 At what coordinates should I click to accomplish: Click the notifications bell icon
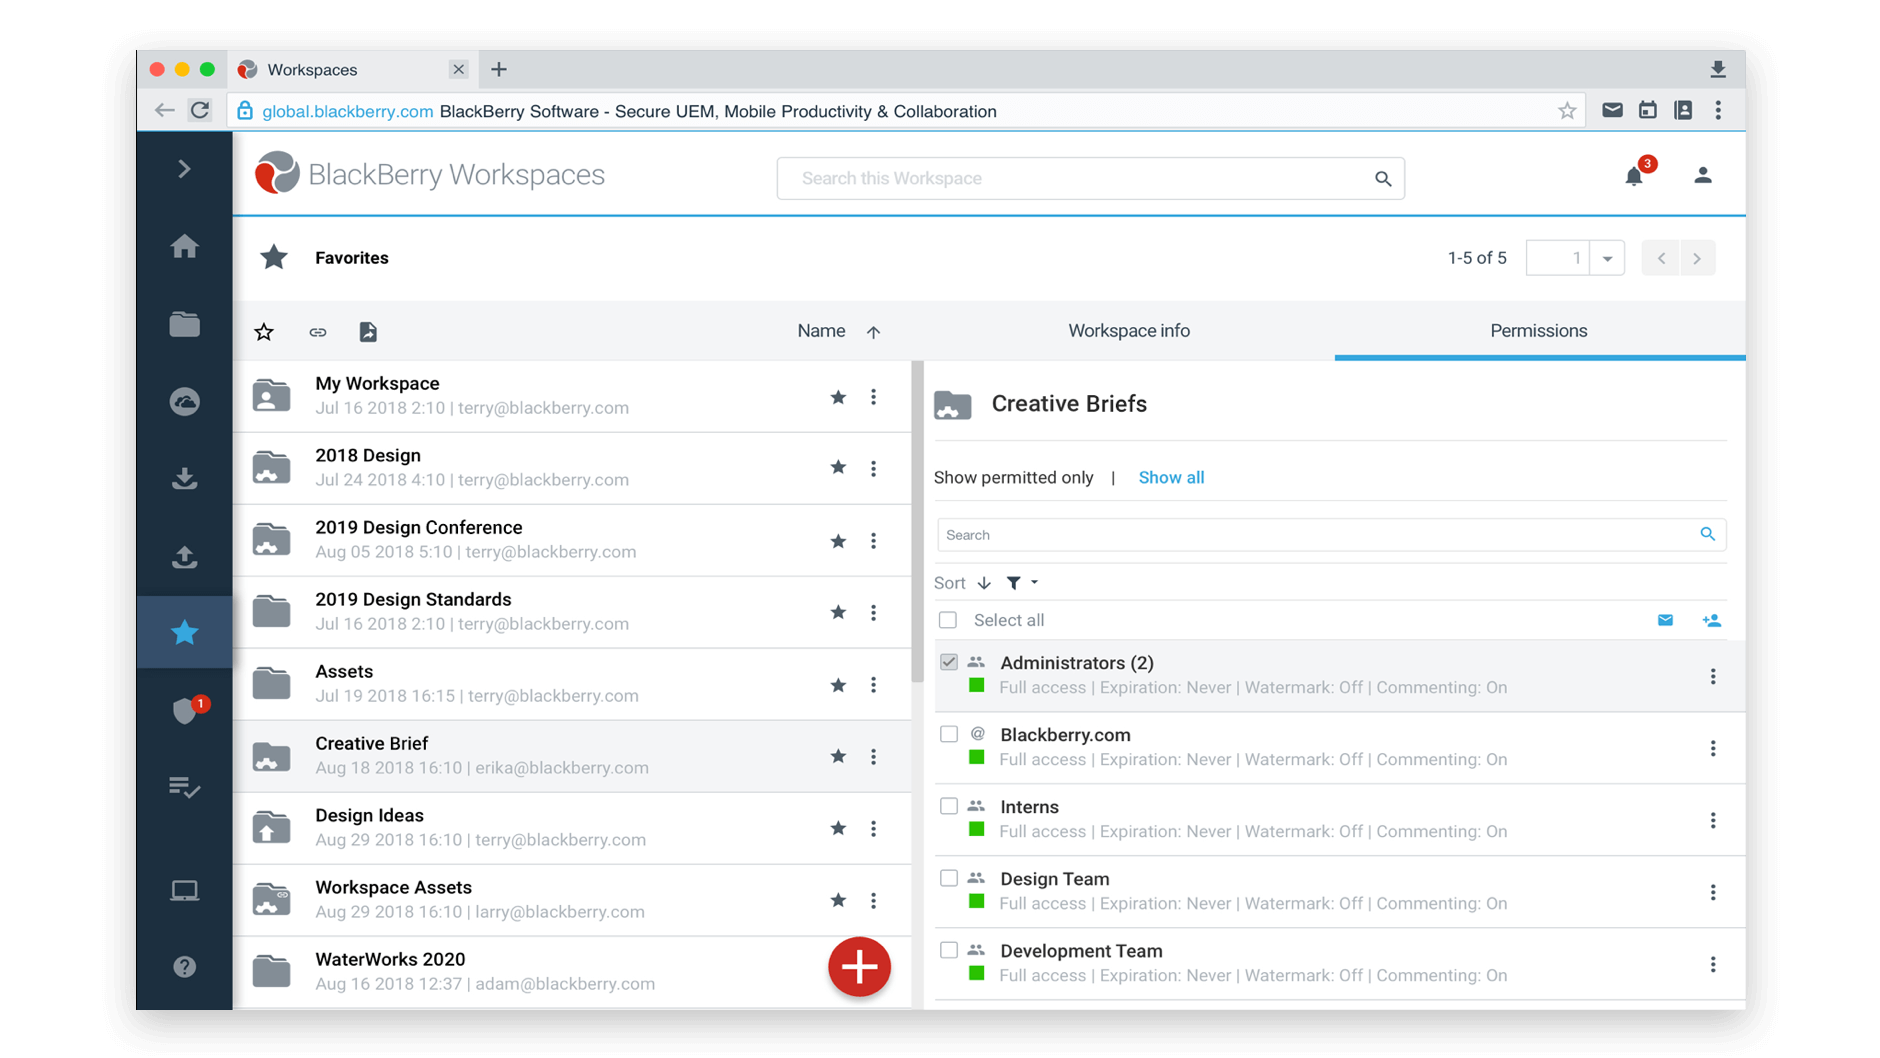click(x=1633, y=177)
